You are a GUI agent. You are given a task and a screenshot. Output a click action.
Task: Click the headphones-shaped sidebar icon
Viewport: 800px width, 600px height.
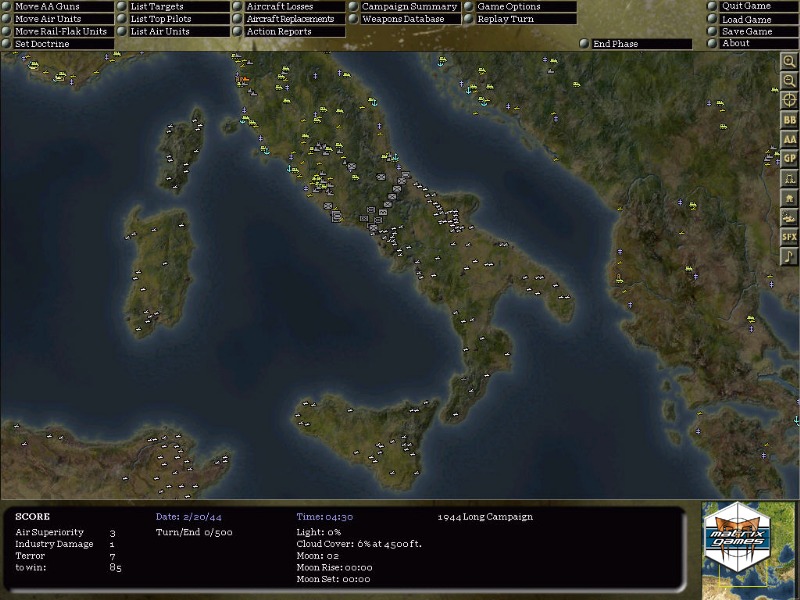[789, 178]
